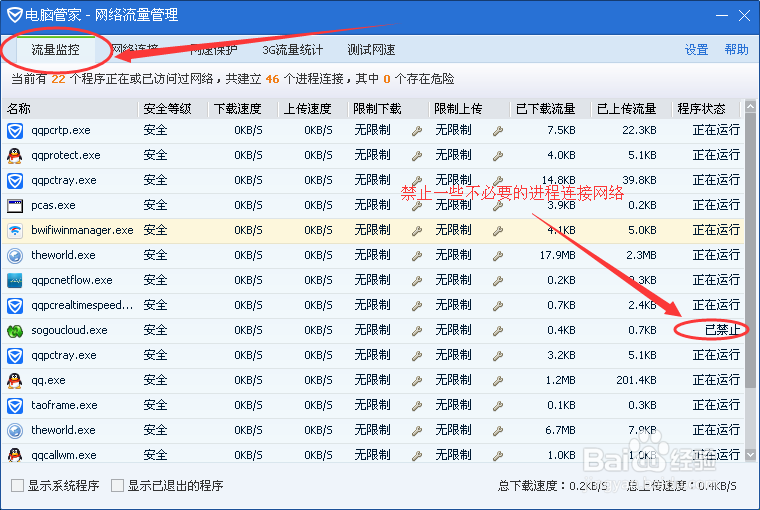The width and height of the screenshot is (760, 510).
Task: Open 帮助 link
Action: click(736, 49)
